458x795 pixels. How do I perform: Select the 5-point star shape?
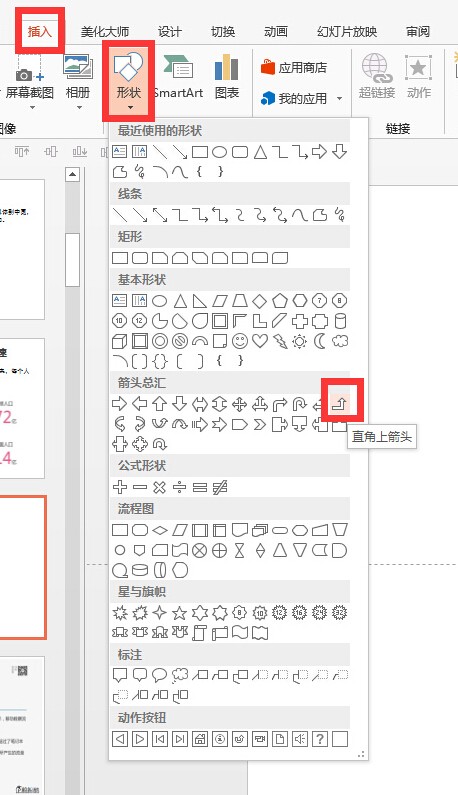click(x=180, y=613)
